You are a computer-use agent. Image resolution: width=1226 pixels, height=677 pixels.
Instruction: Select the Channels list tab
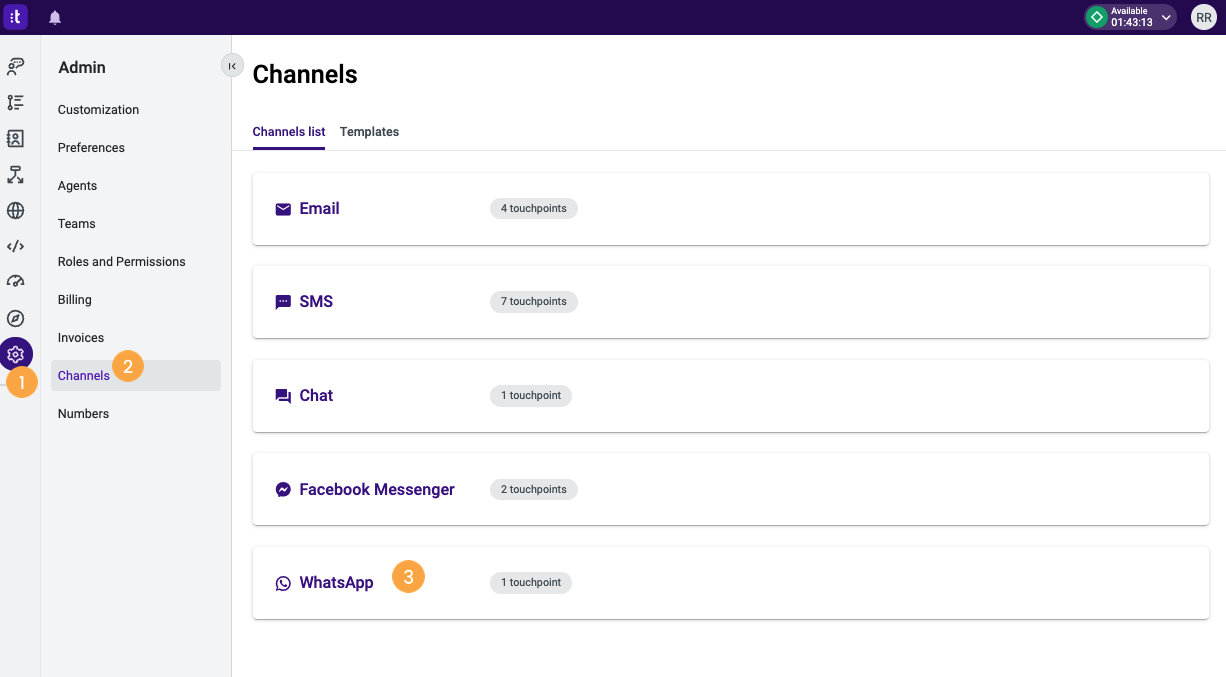click(x=288, y=132)
